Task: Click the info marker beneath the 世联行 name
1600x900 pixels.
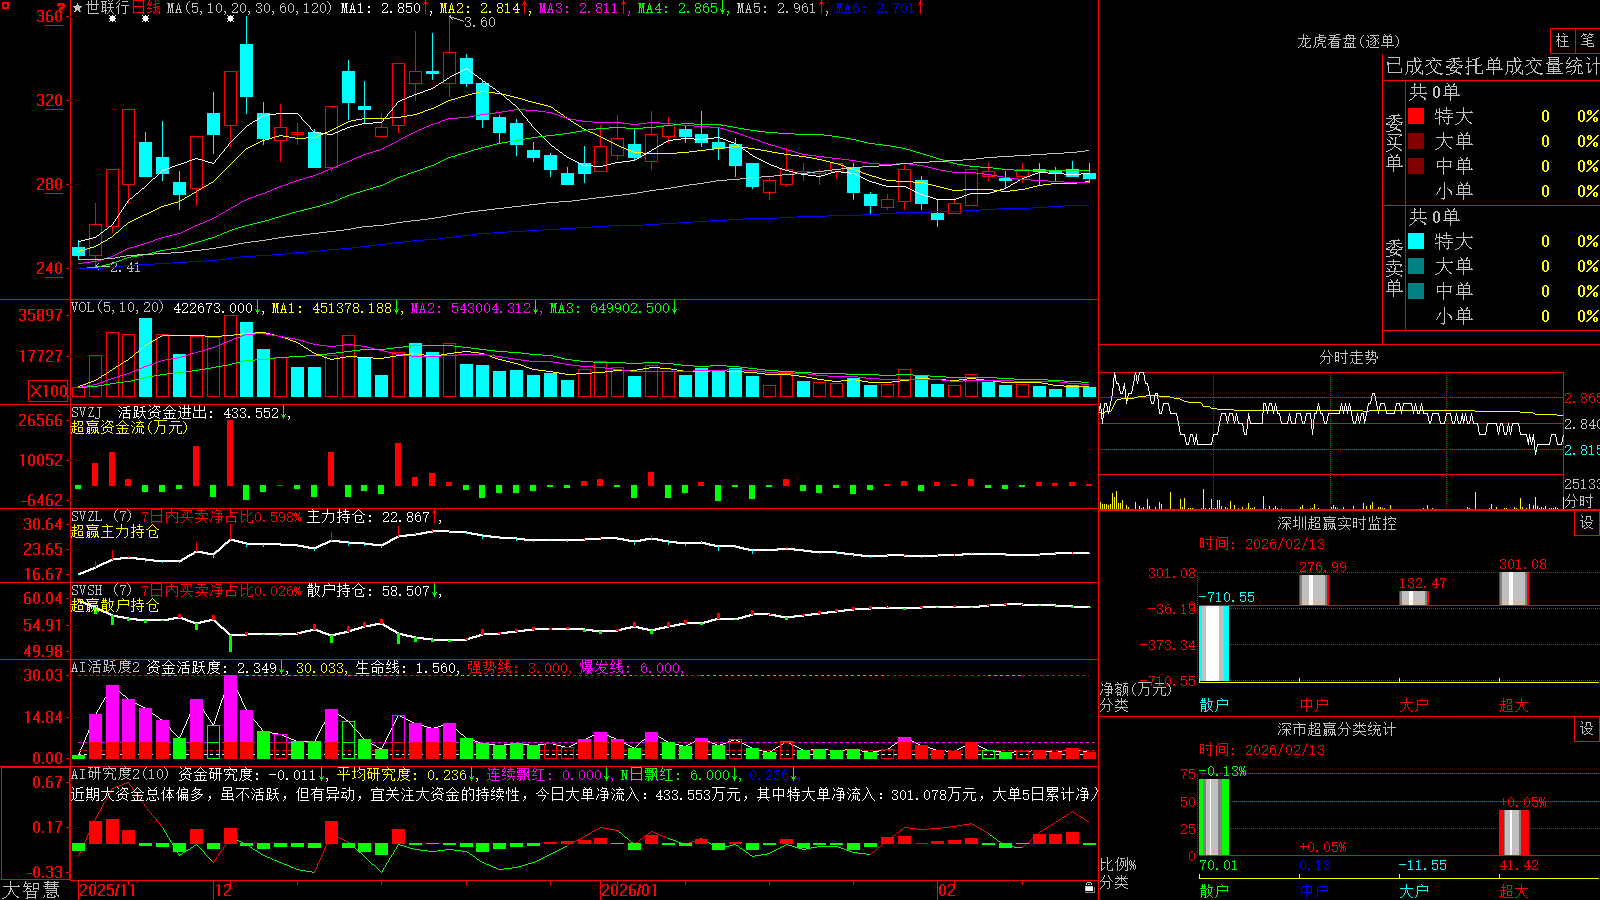Action: coord(112,19)
